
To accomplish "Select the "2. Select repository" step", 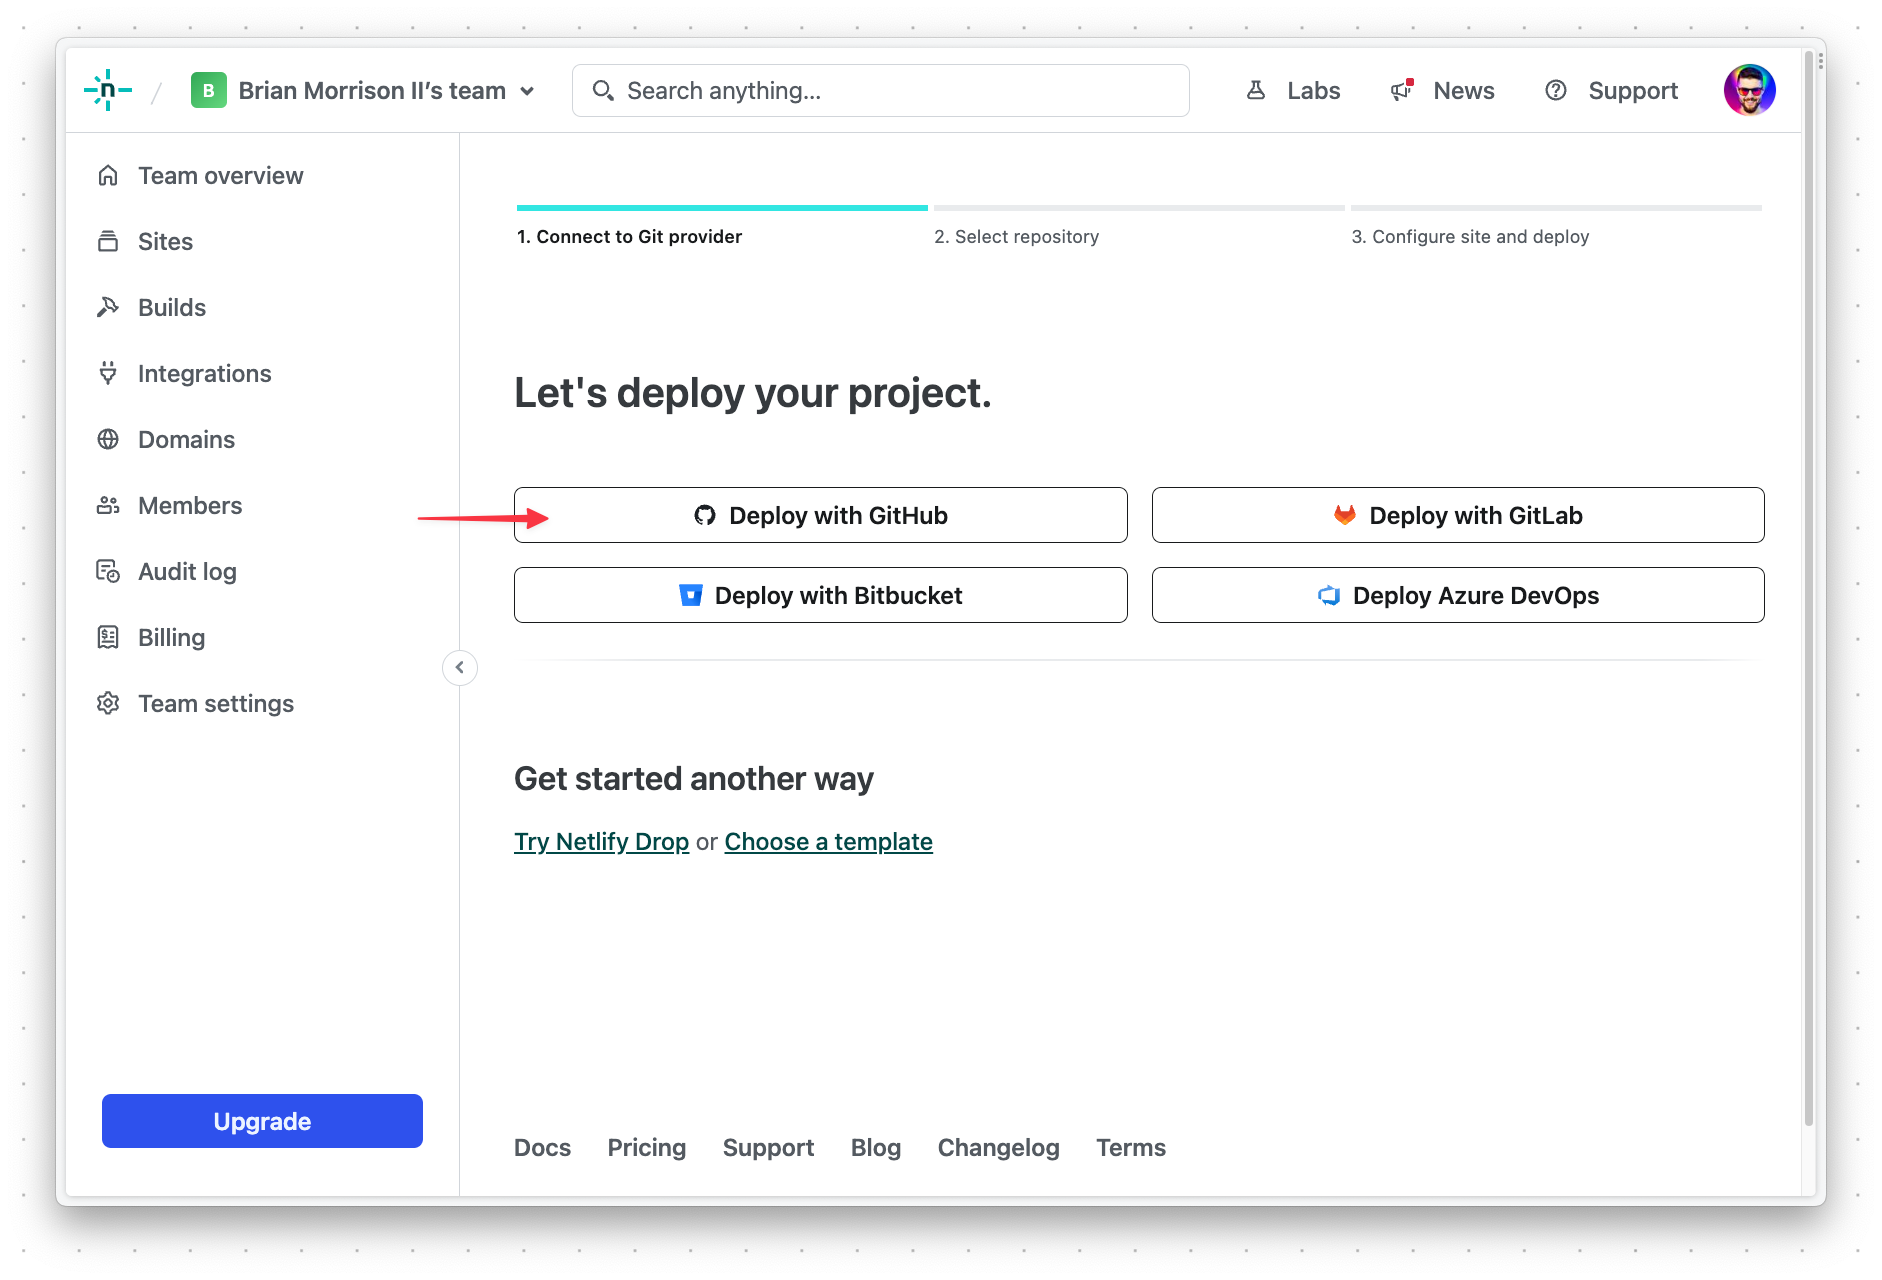I will click(1017, 236).
